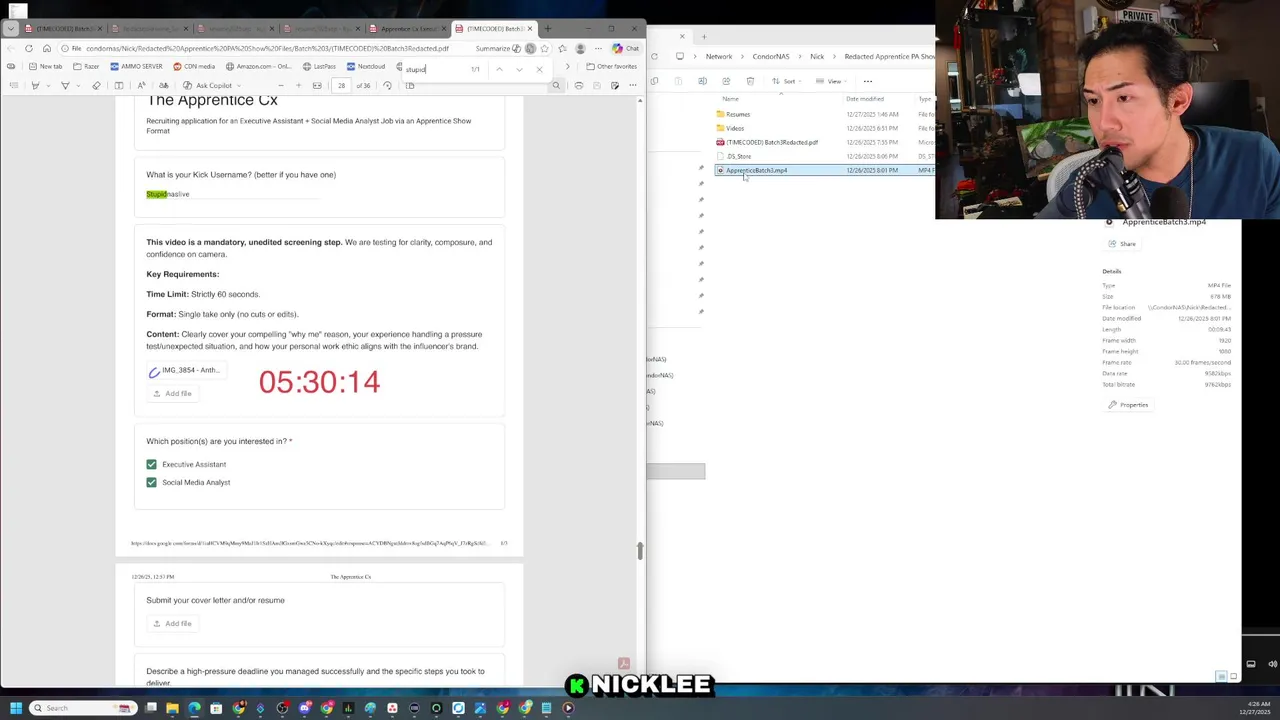This screenshot has width=1280, height=720.
Task: Open the Windows Start menu
Action: [15, 708]
